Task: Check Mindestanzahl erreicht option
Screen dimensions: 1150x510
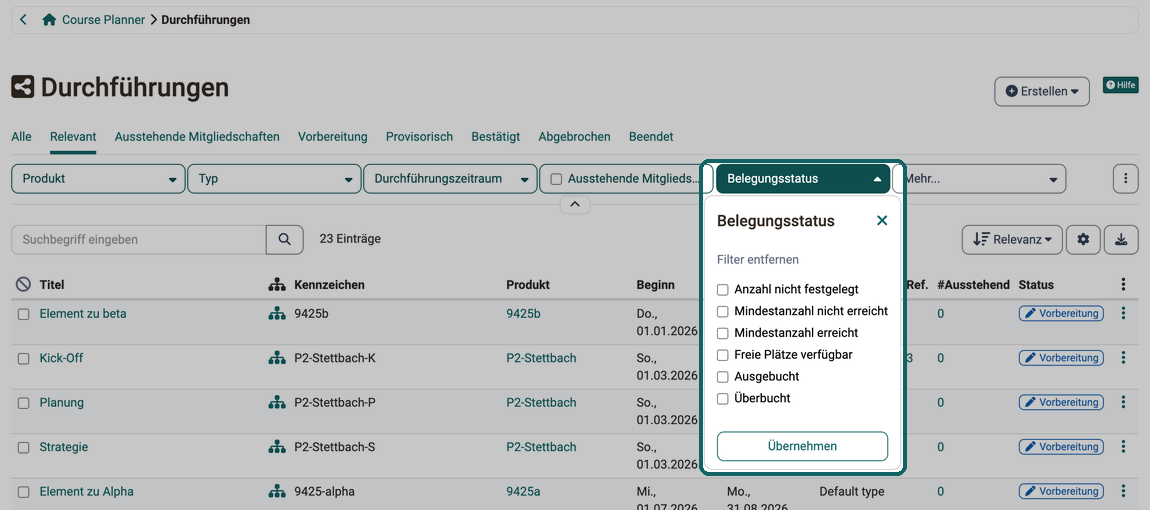Action: [x=722, y=333]
